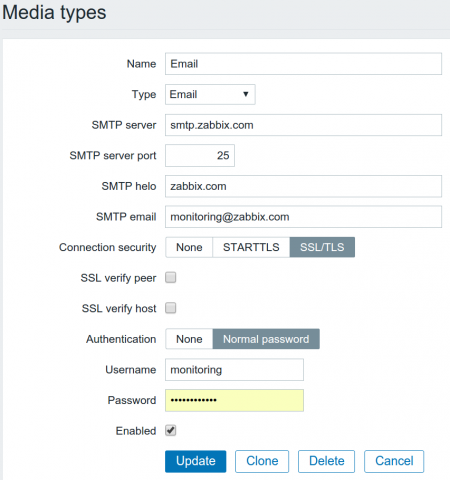Cancel editing the media type
Image resolution: width=450 pixels, height=480 pixels.
(x=394, y=461)
